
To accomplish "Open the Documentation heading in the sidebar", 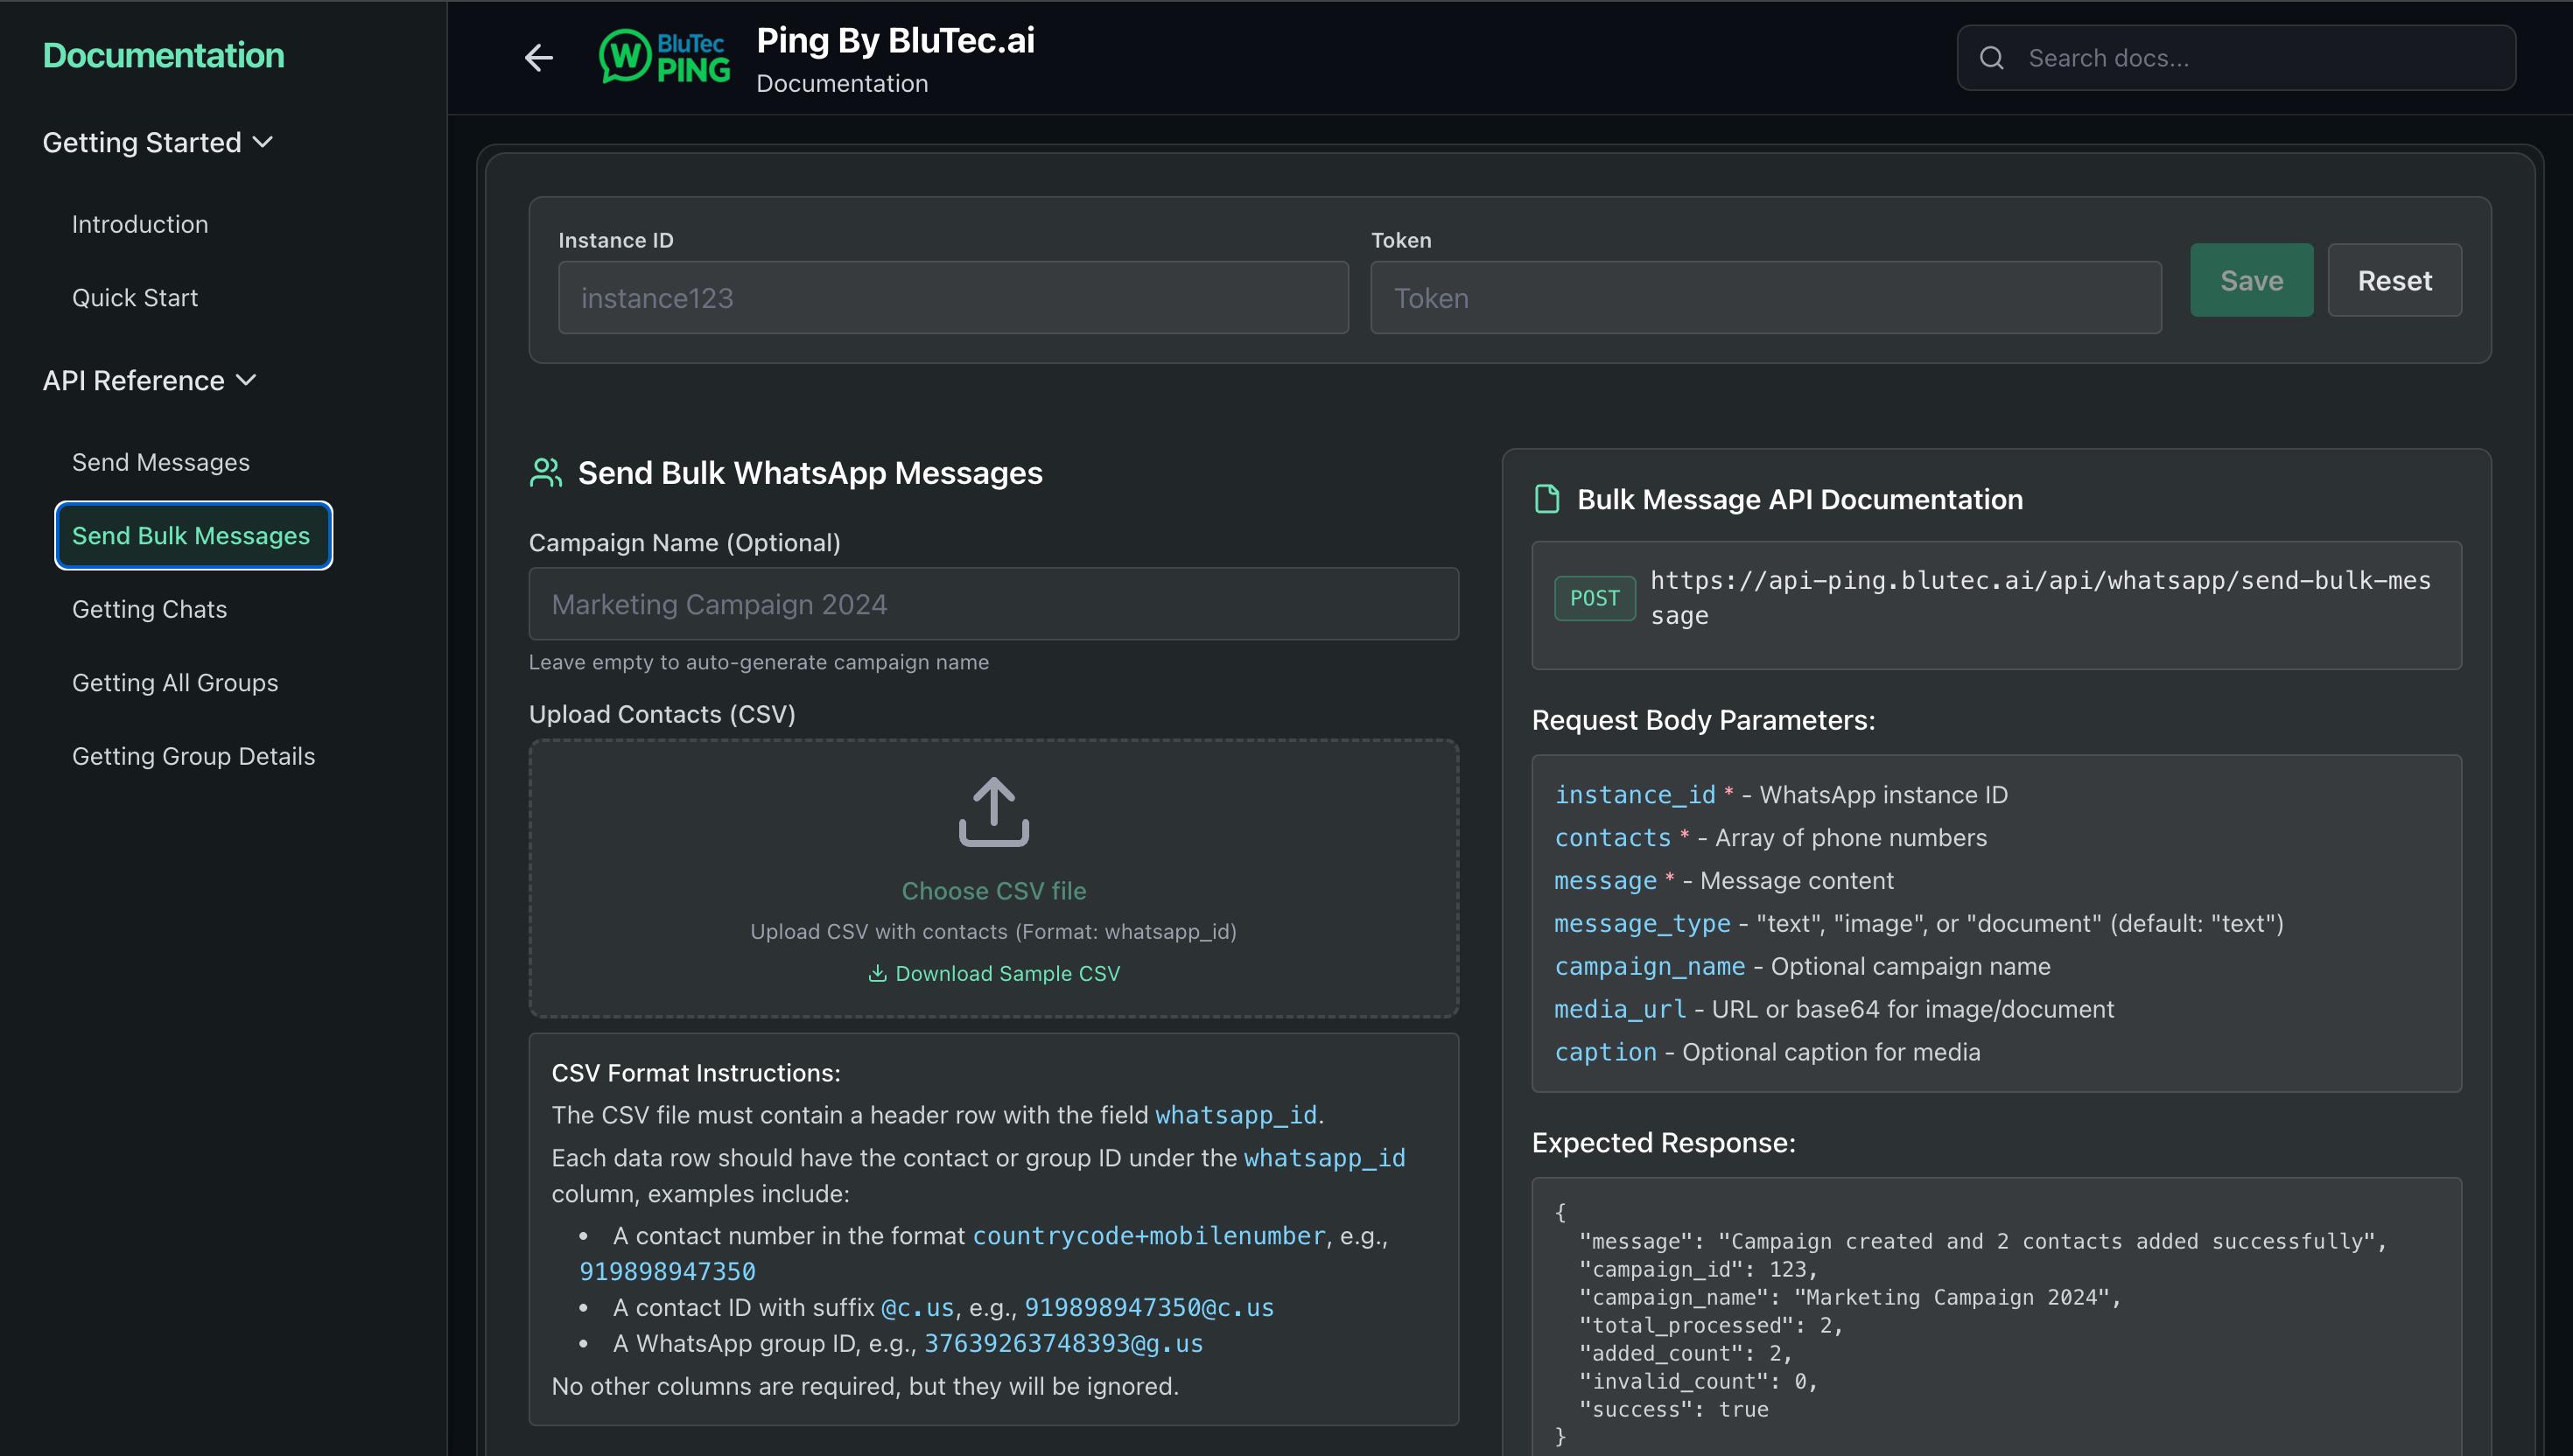I will [163, 55].
